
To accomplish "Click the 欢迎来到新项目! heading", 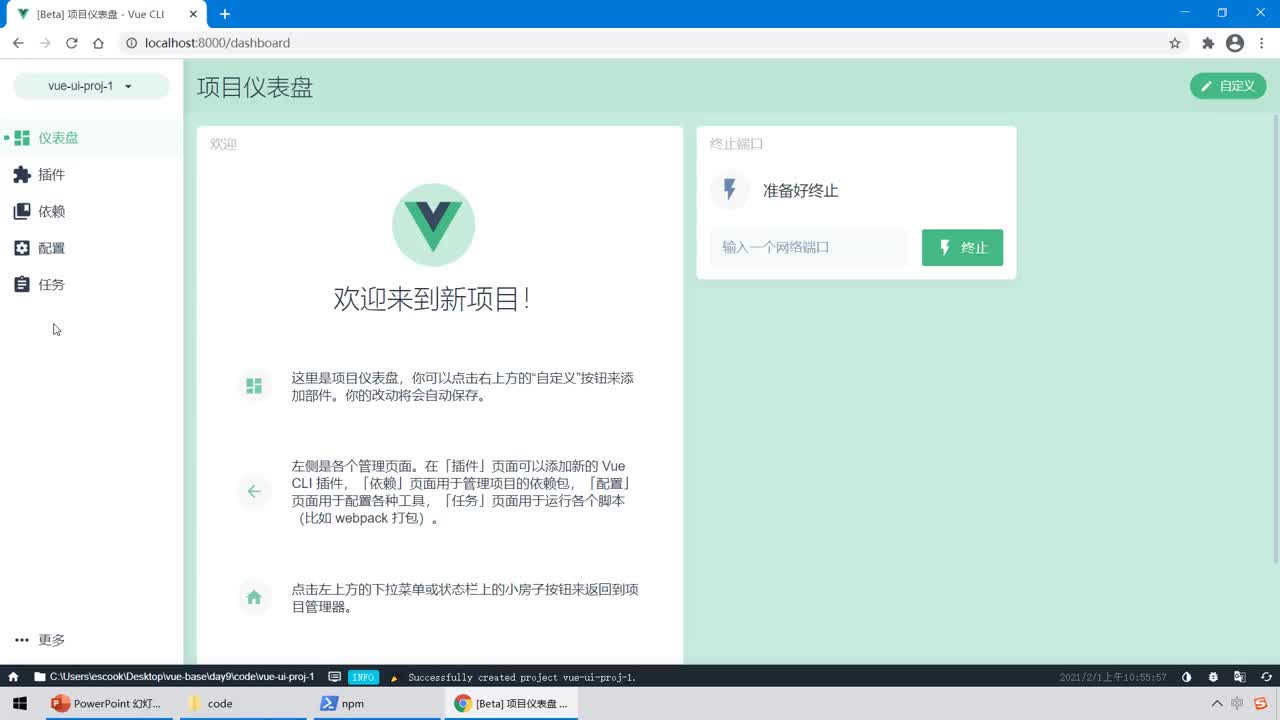I will [x=433, y=299].
